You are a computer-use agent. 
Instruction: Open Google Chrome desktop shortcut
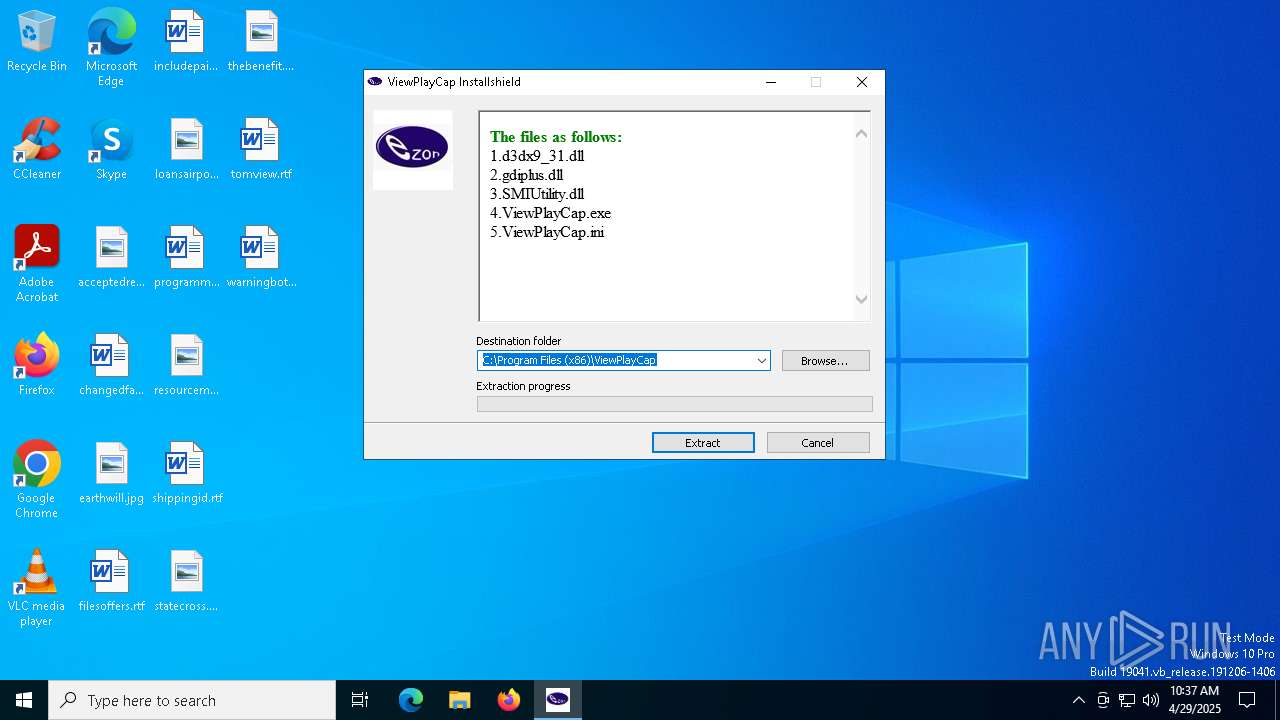click(37, 480)
